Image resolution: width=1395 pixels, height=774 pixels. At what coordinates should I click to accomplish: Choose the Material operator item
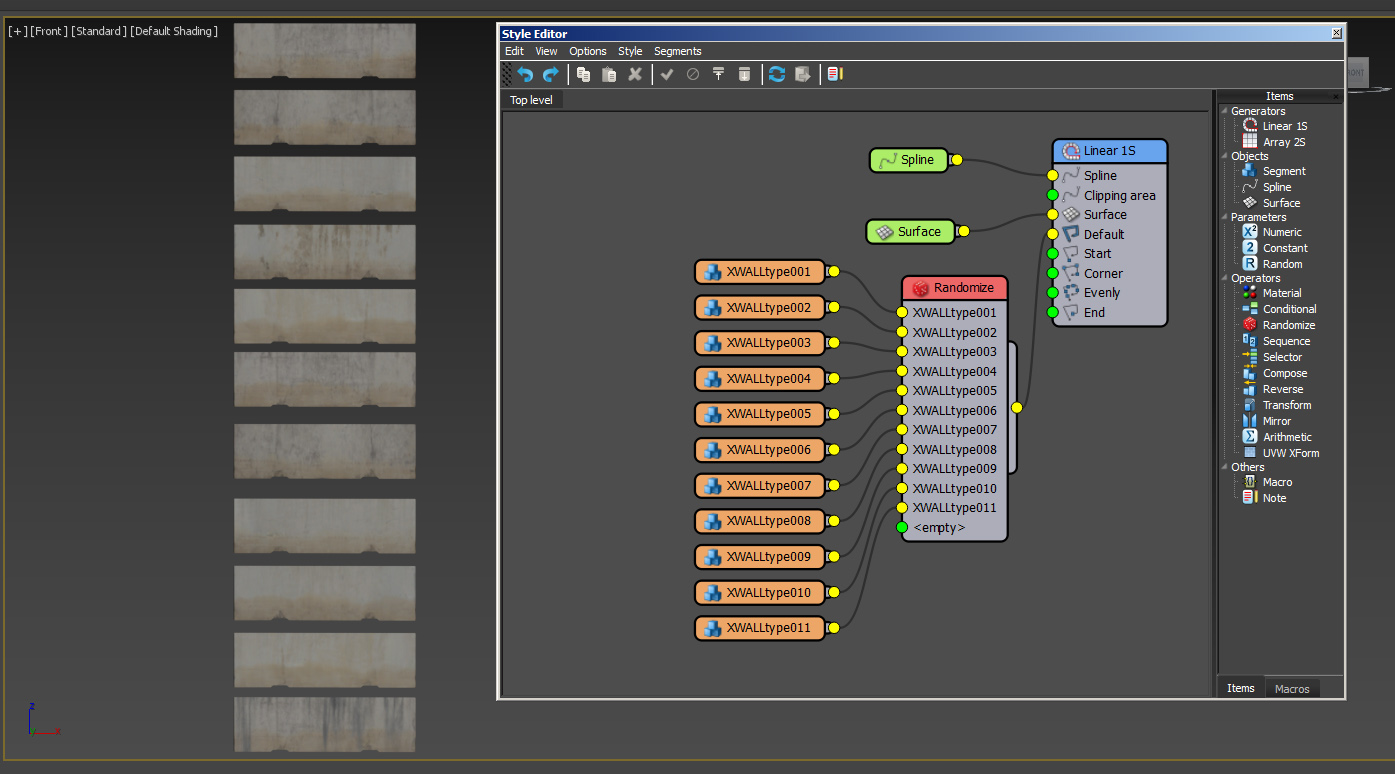click(x=1281, y=293)
